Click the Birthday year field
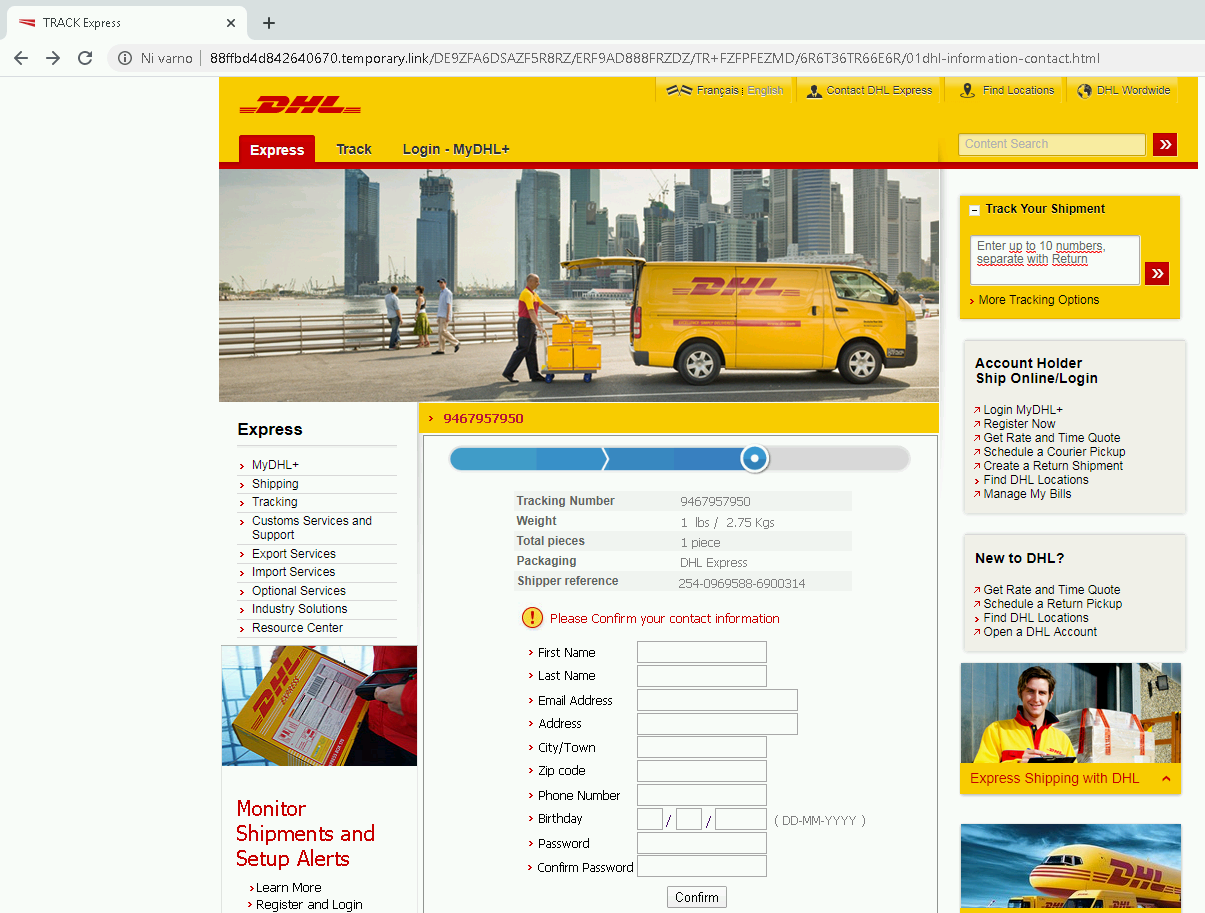 point(741,819)
